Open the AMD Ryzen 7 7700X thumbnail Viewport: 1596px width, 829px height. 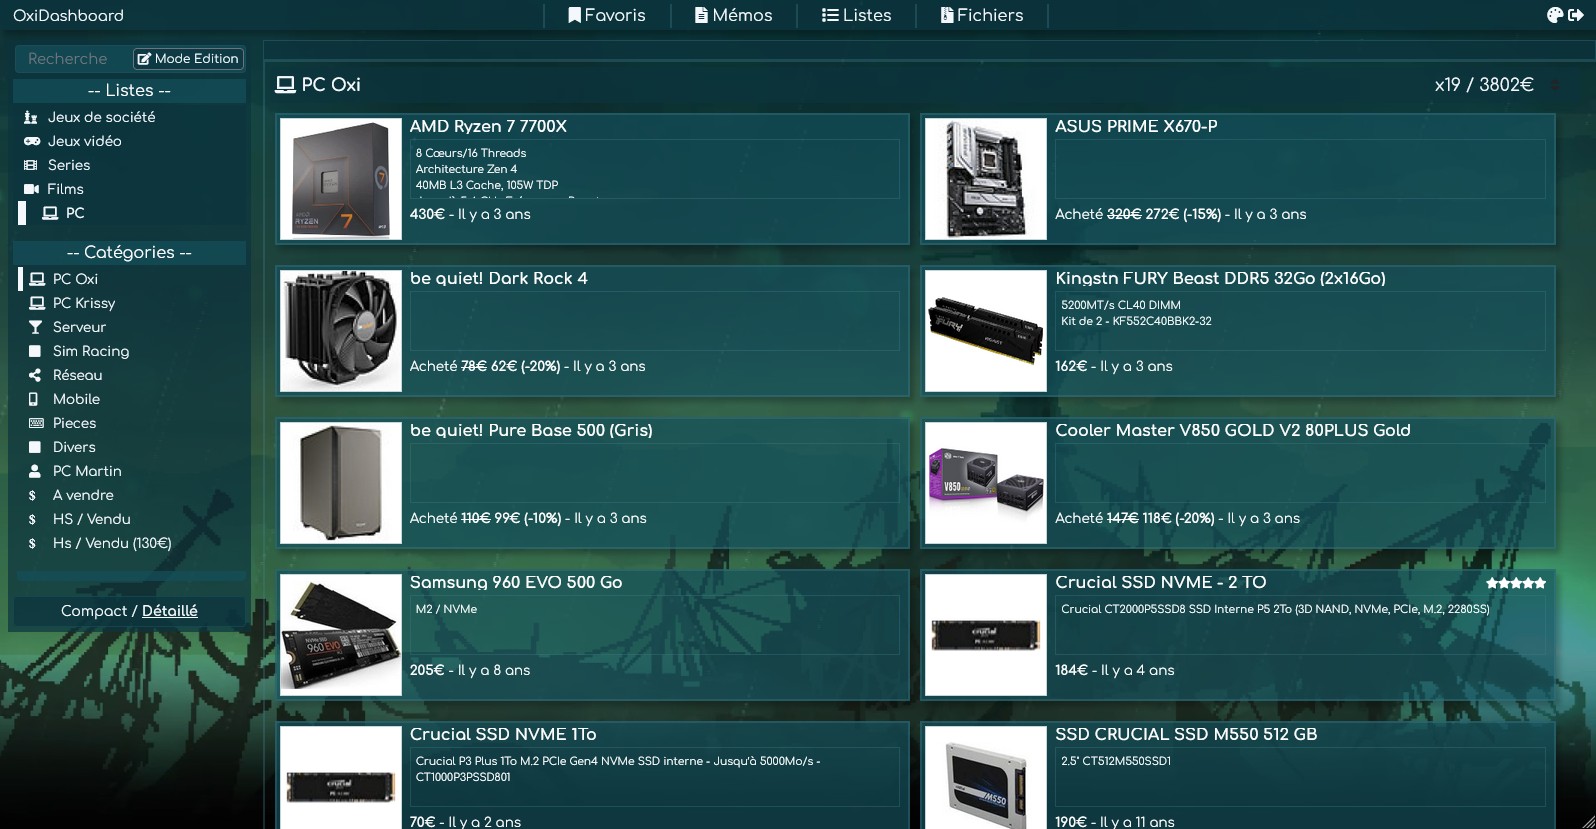click(x=341, y=179)
